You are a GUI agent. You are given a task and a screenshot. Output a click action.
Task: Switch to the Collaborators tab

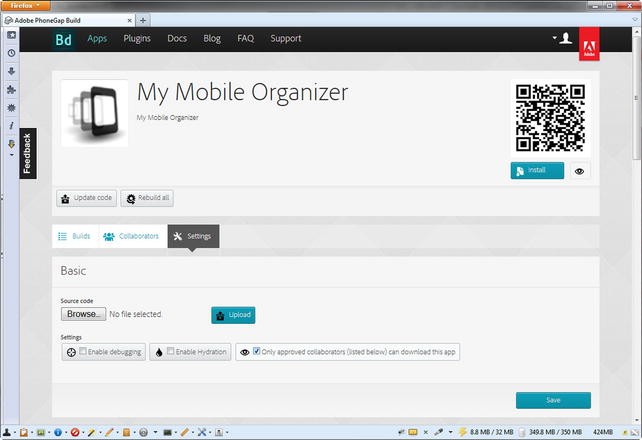tap(133, 236)
